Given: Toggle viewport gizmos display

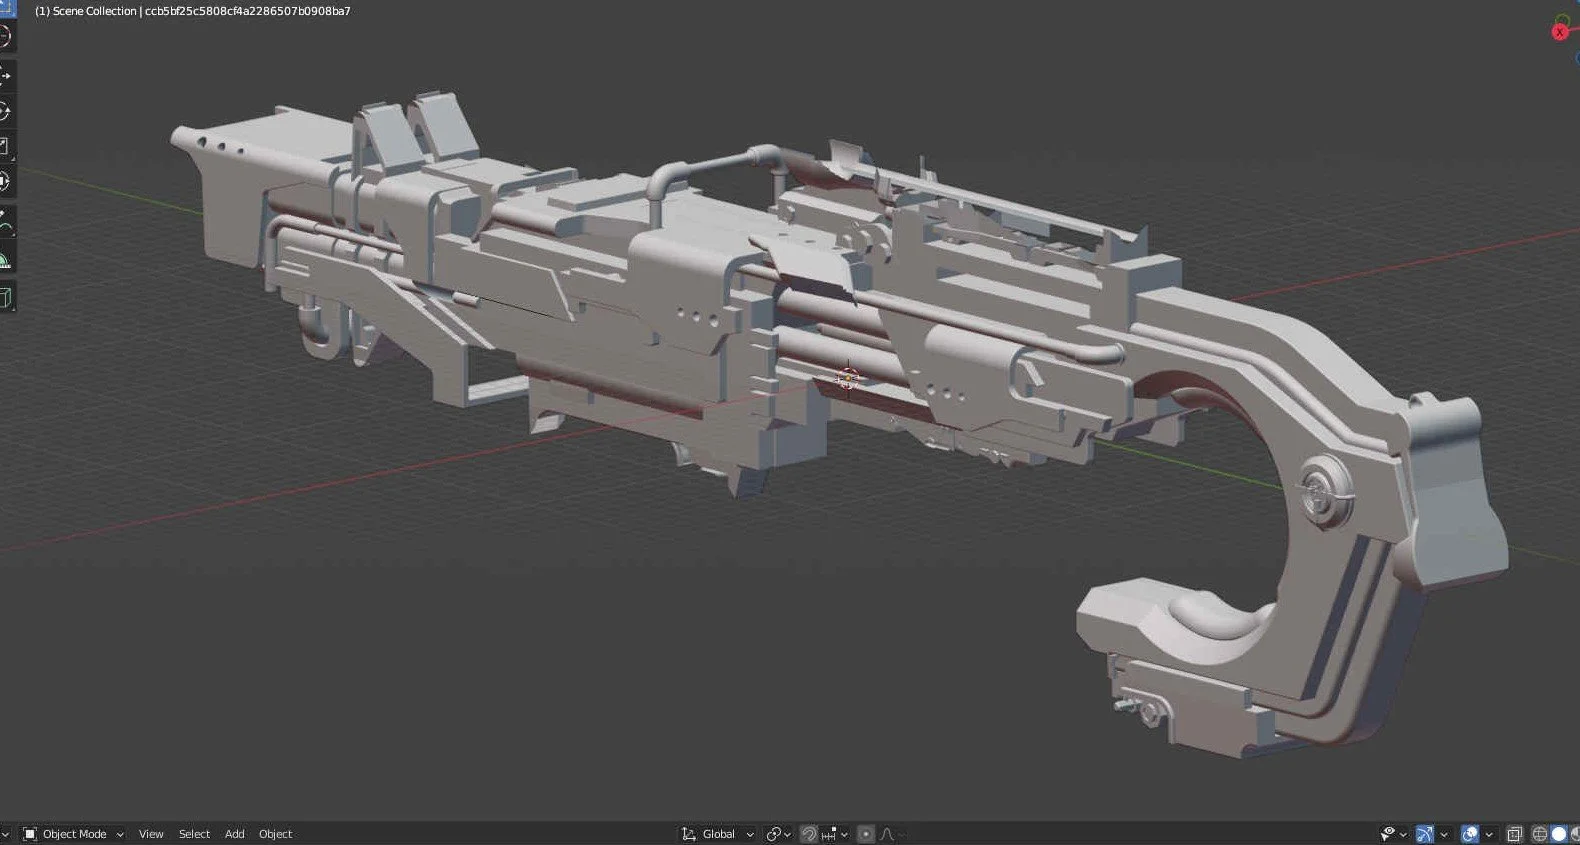Looking at the screenshot, I should pyautogui.click(x=1425, y=834).
